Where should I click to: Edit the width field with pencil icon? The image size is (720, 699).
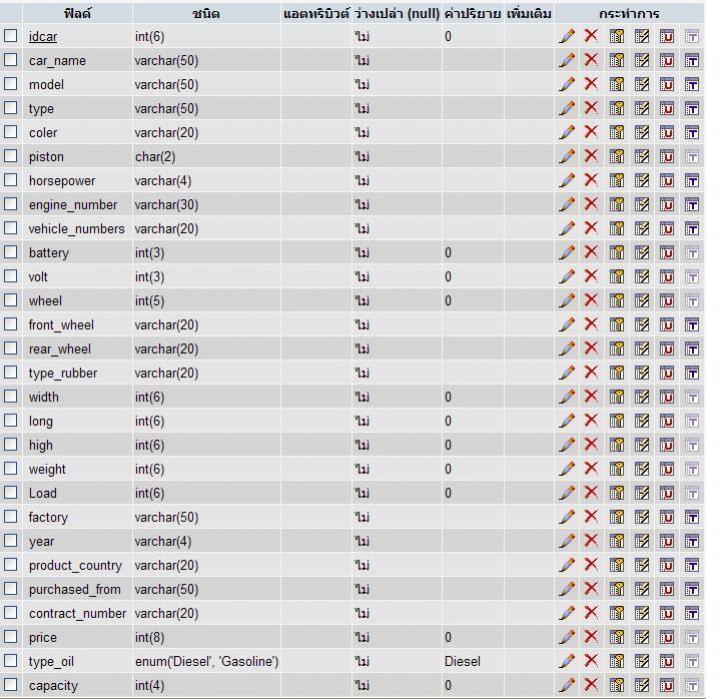click(x=567, y=397)
